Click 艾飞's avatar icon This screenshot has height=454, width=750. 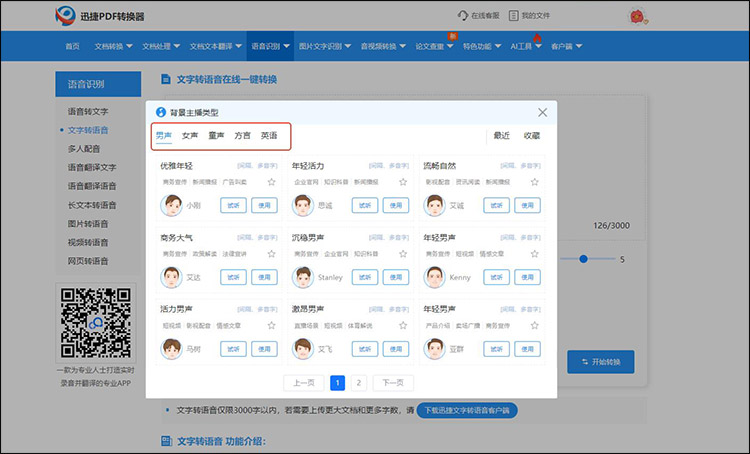[303, 349]
